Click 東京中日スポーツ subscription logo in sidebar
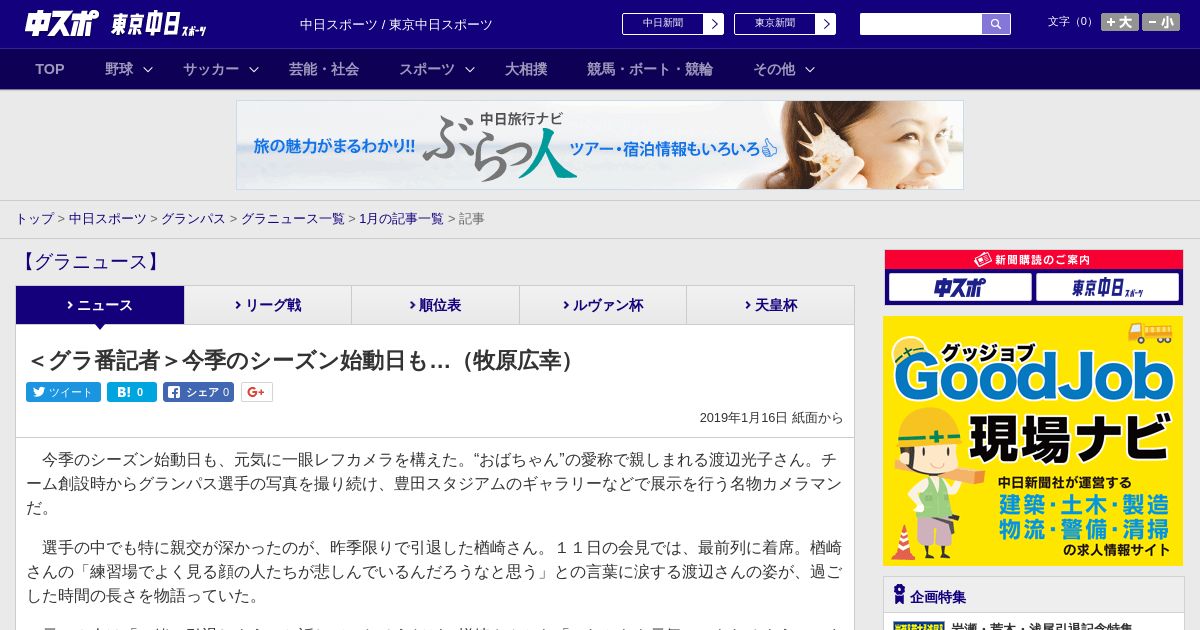 click(1107, 287)
